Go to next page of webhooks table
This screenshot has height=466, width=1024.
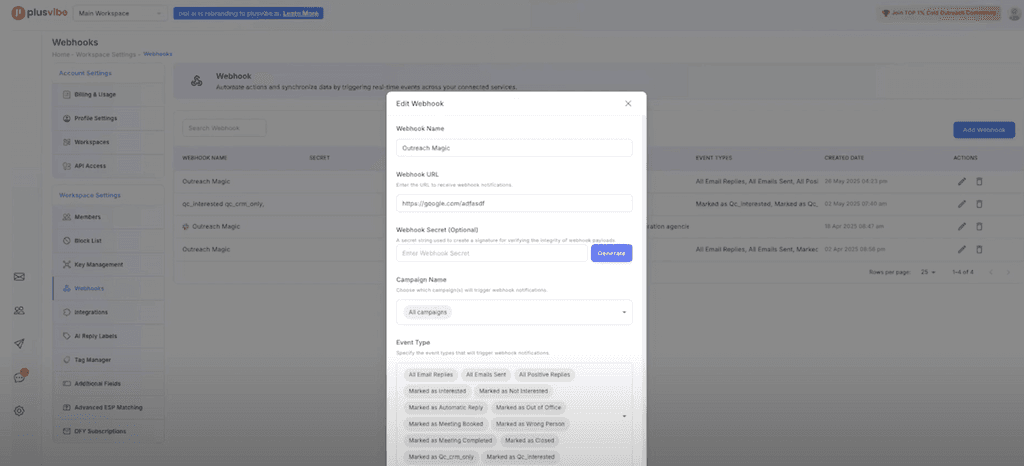1009,272
